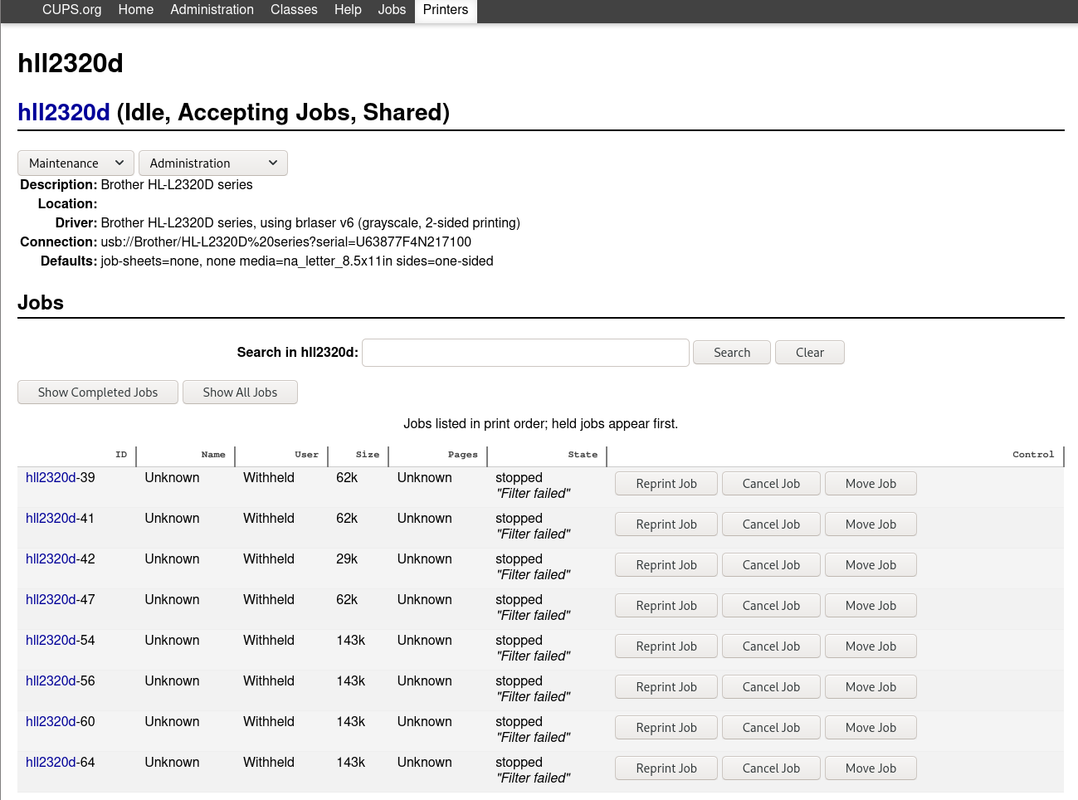Expand the Maintenance dropdown
Image resolution: width=1078 pixels, height=800 pixels.
pos(76,163)
